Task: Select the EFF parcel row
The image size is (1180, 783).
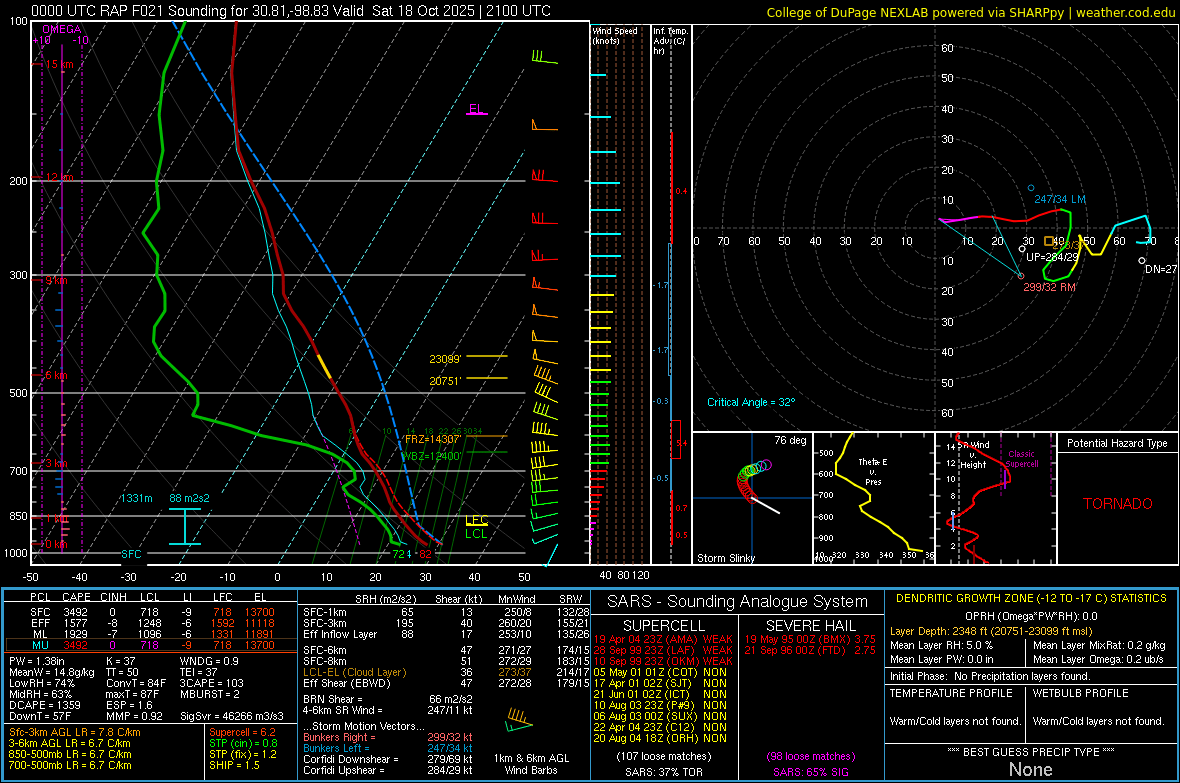Action: [x=151, y=623]
